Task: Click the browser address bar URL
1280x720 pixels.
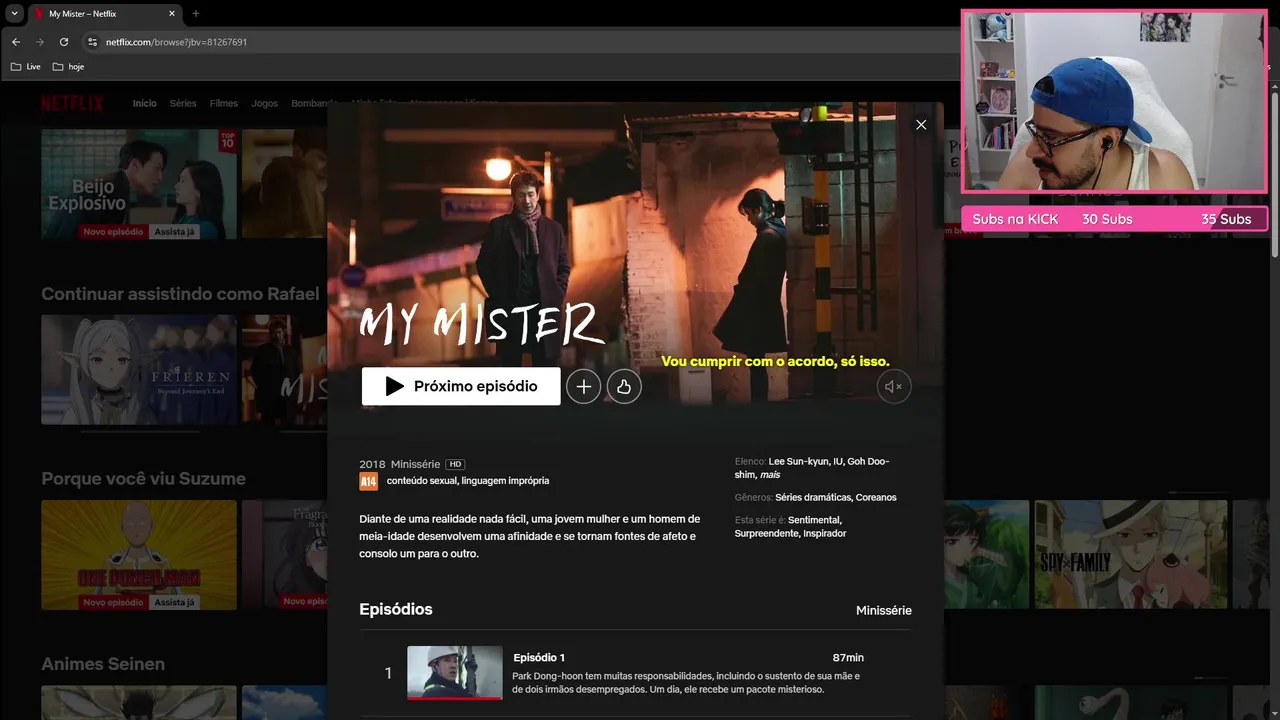Action: (x=176, y=42)
